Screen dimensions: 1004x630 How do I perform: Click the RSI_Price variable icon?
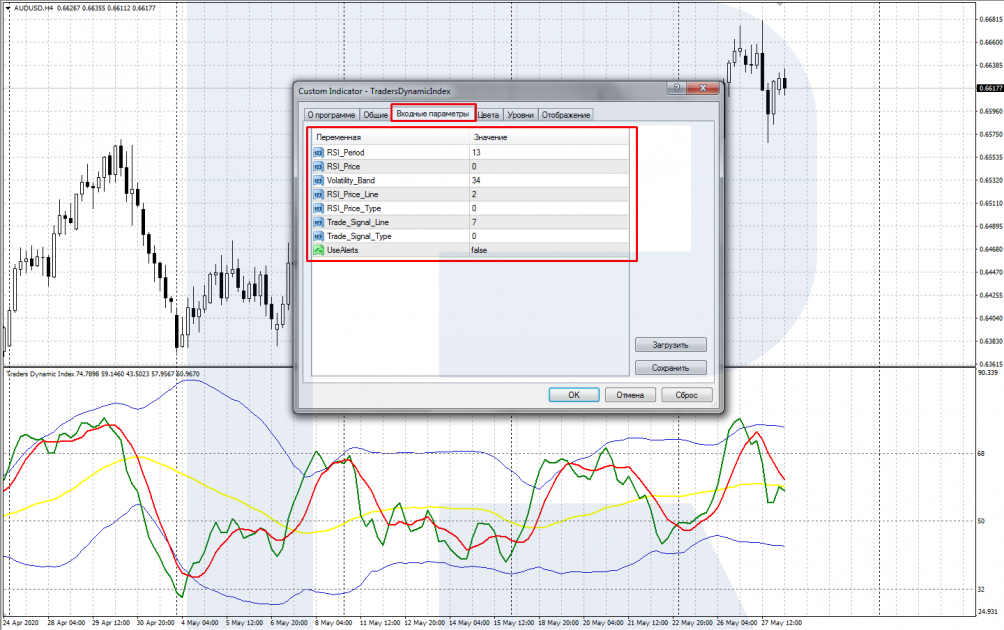tap(318, 166)
